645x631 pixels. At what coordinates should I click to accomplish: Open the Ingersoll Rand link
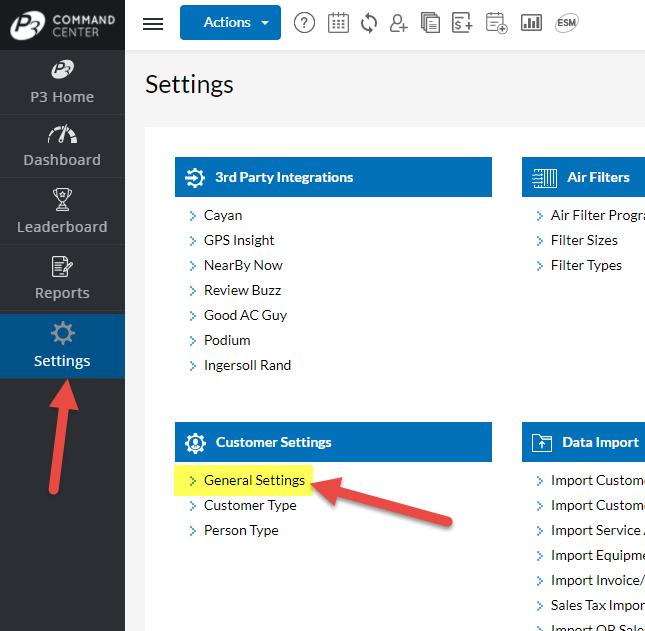click(x=247, y=366)
